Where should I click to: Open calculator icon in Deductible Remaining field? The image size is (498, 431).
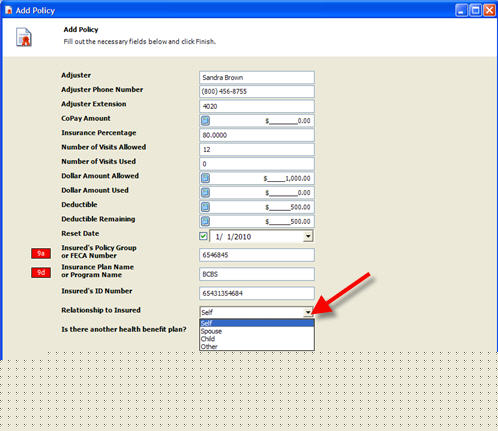point(205,221)
